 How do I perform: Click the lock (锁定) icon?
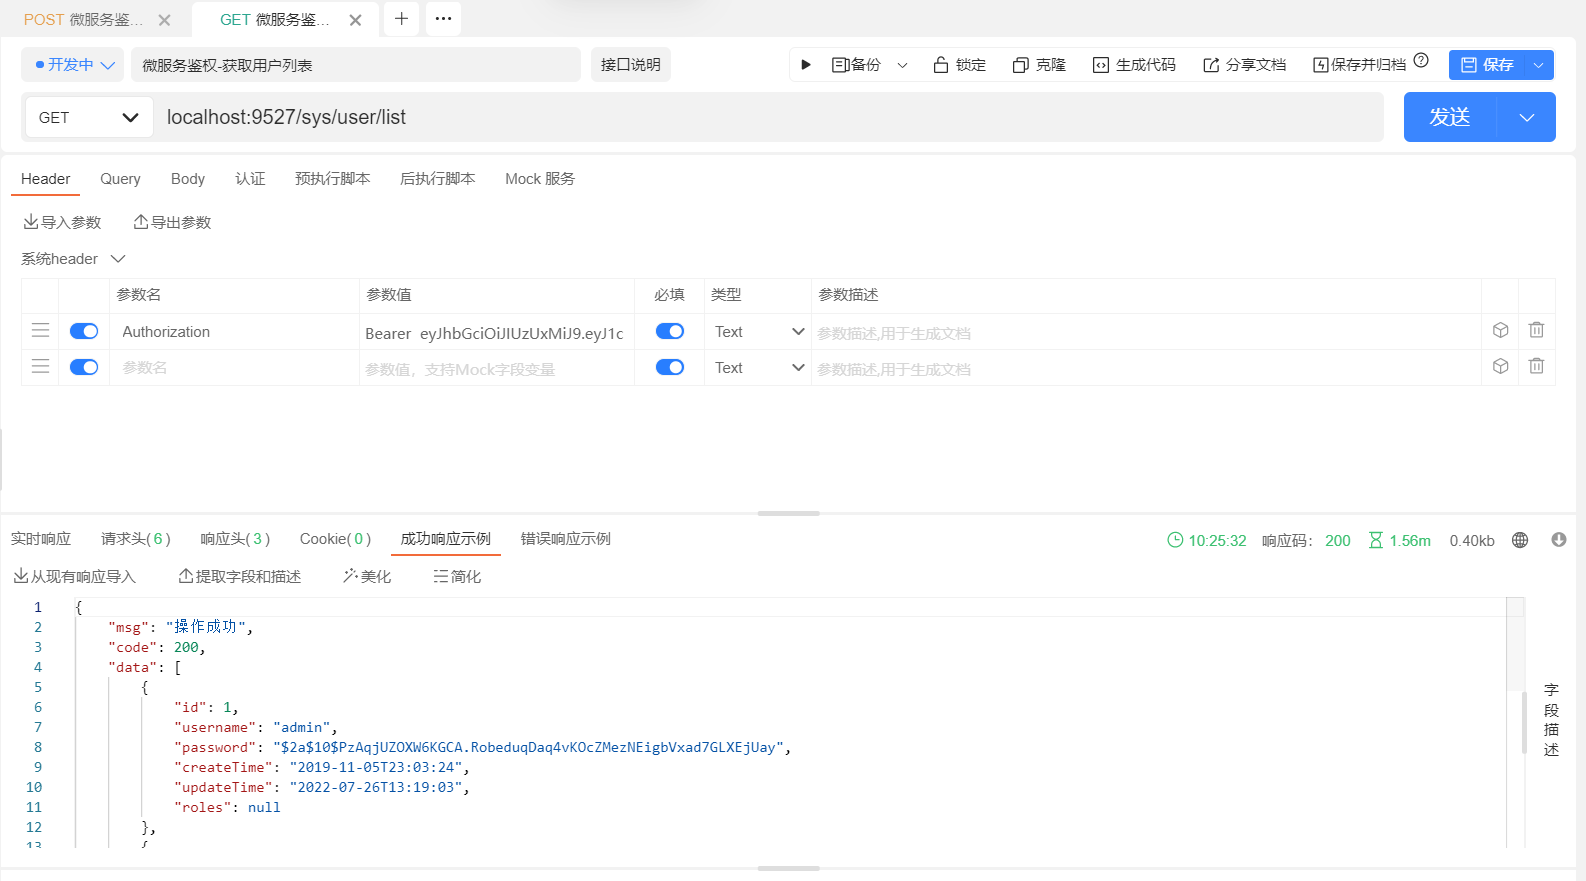coord(940,65)
